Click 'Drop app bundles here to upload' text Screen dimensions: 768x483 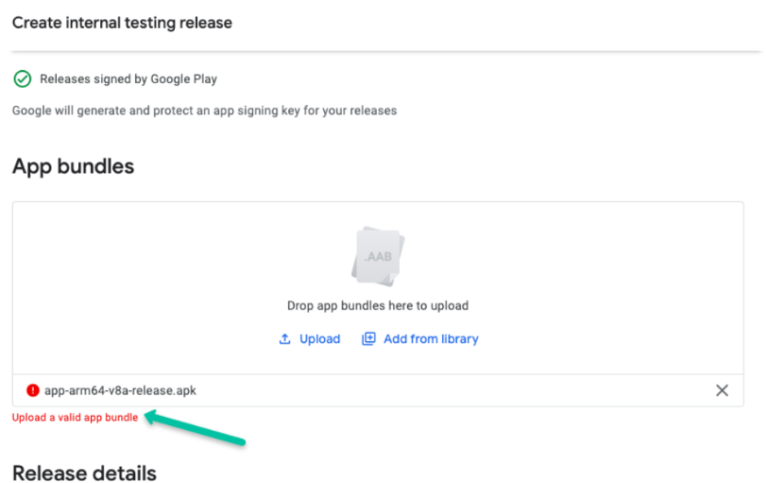pyautogui.click(x=377, y=306)
